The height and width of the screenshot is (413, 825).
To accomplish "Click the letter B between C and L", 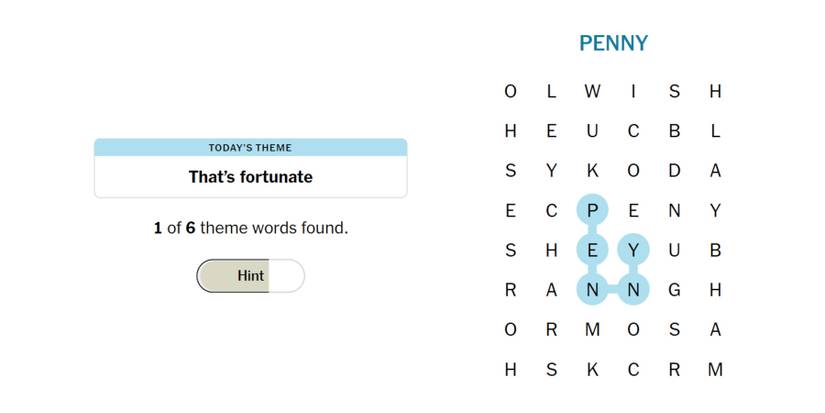I will coord(674,131).
